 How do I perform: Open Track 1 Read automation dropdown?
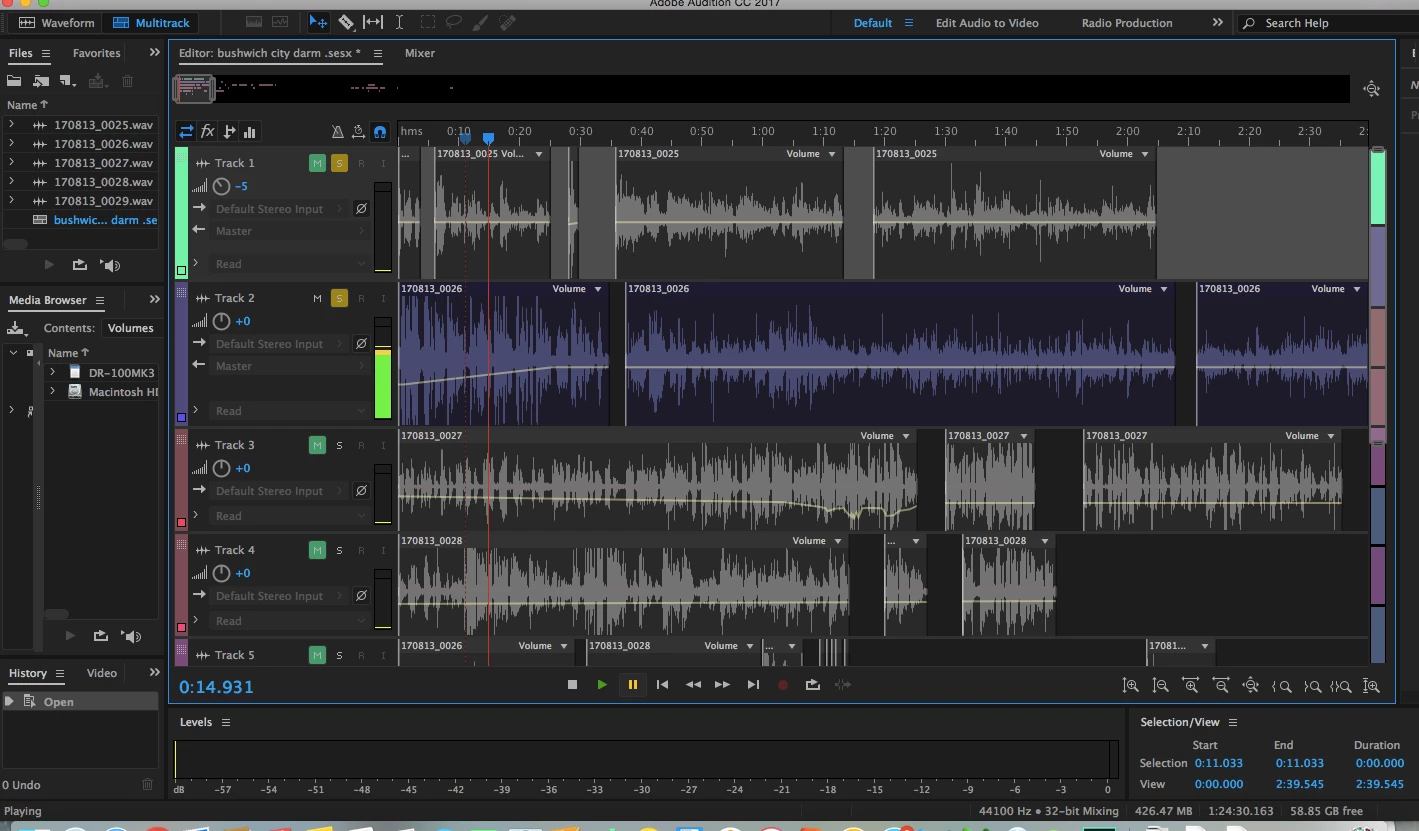point(290,264)
